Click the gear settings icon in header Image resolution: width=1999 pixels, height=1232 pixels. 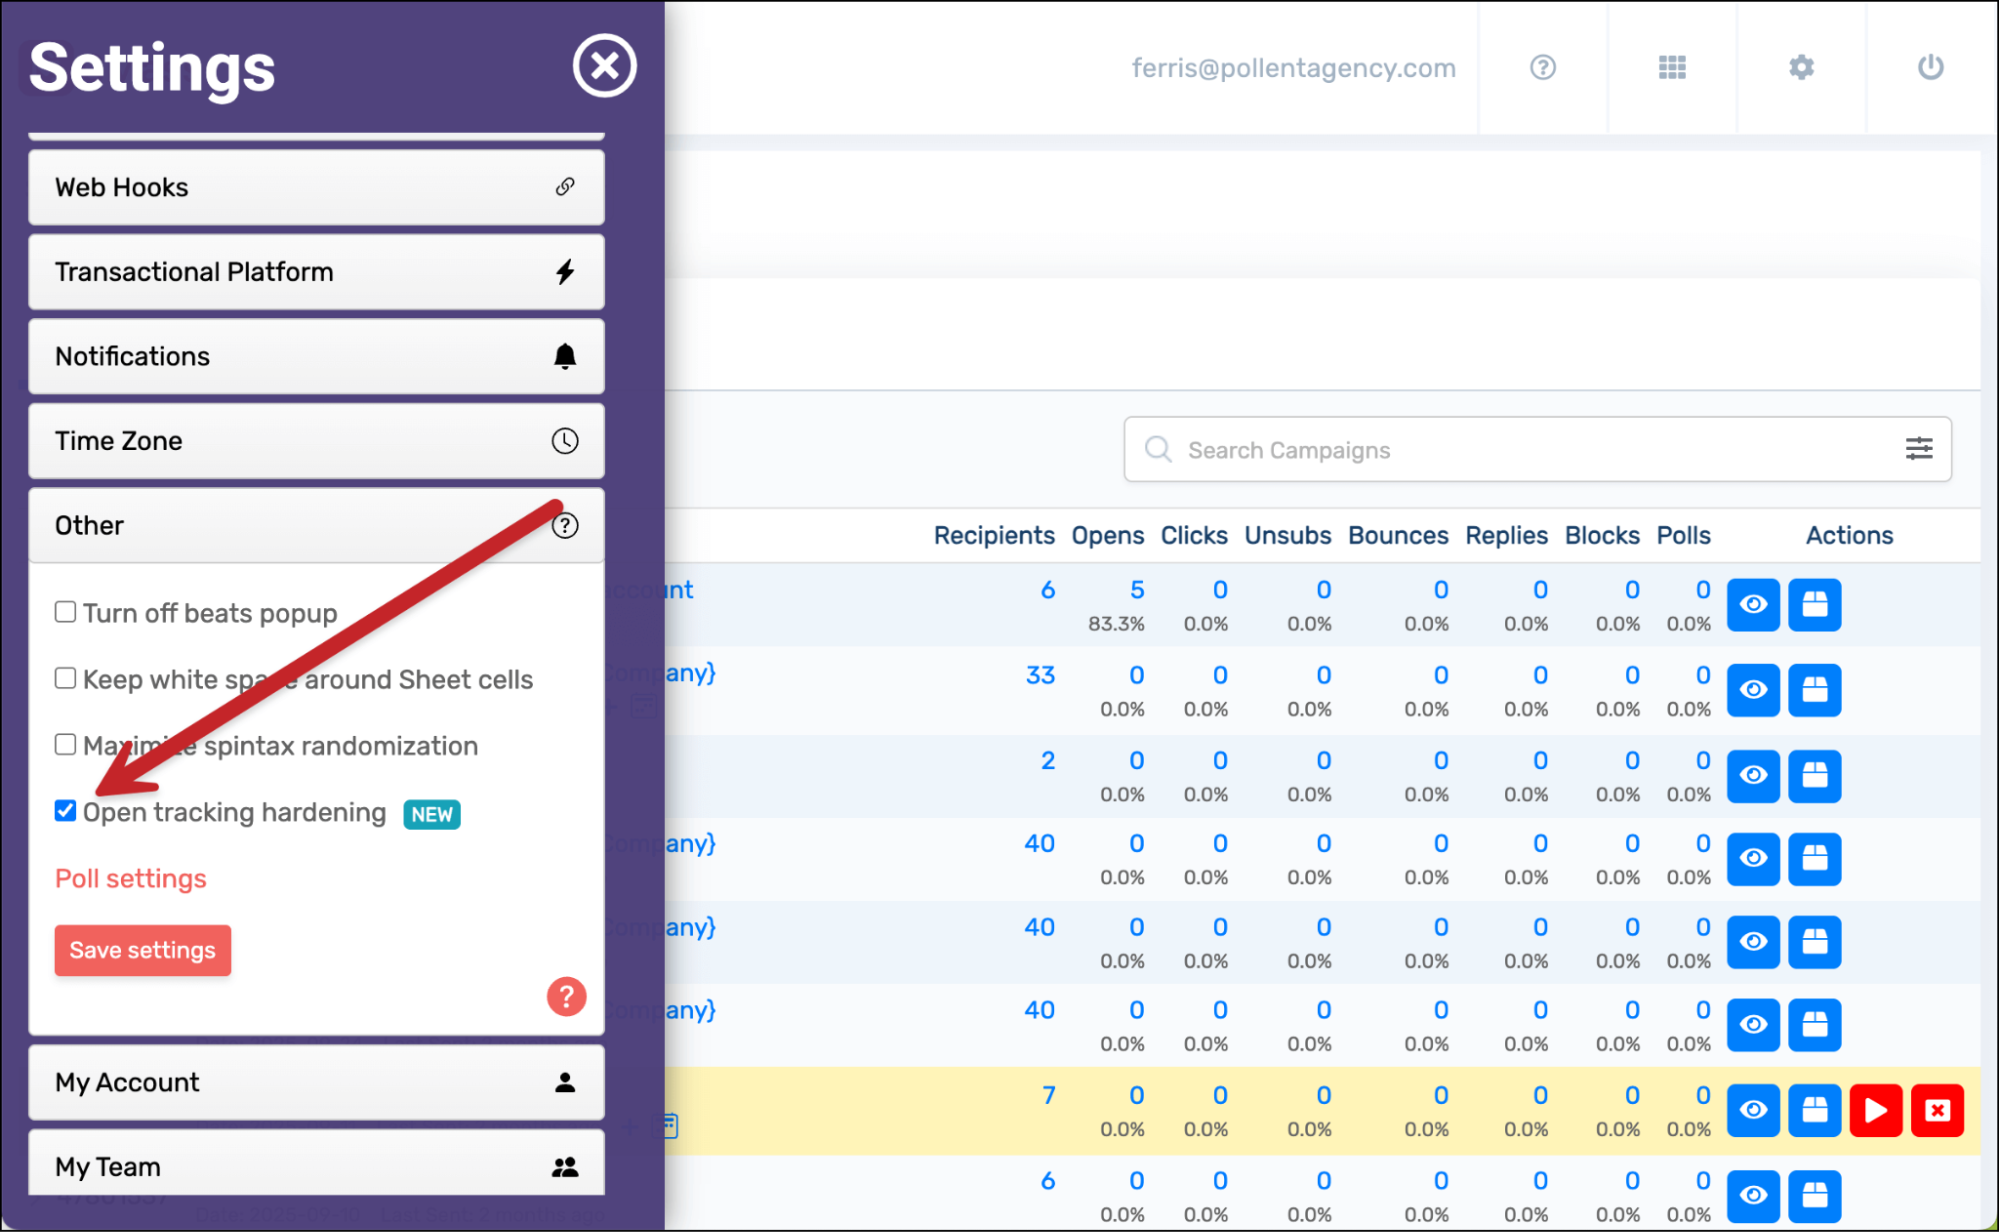click(1801, 67)
